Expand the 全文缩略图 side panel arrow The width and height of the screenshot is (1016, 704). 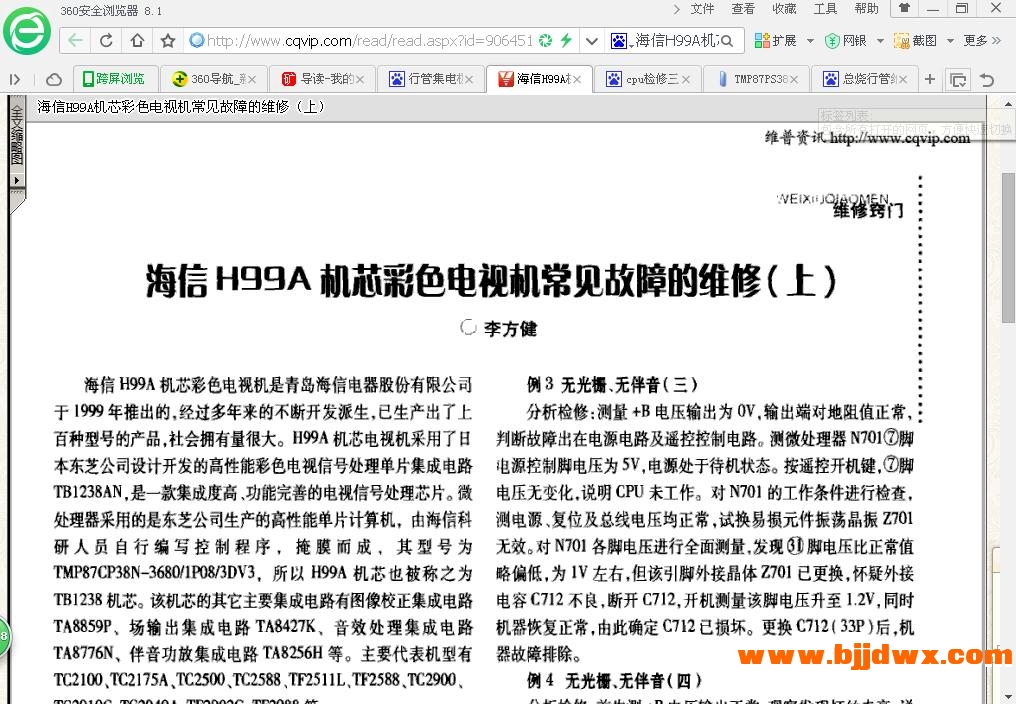(17, 180)
